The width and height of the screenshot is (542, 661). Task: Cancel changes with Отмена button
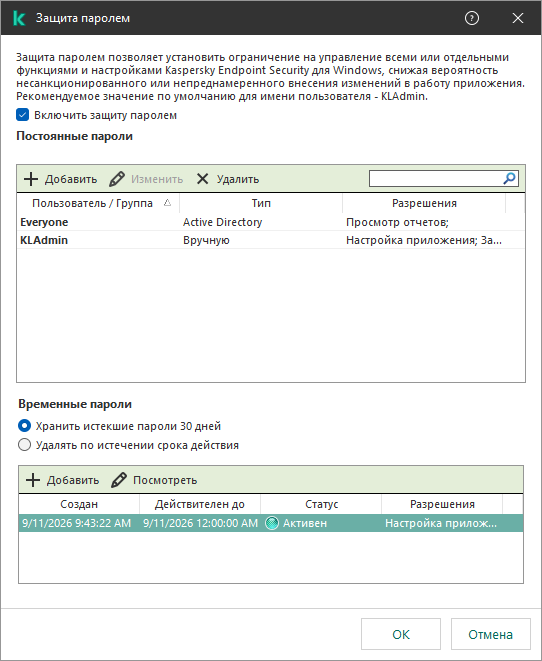coord(491,634)
